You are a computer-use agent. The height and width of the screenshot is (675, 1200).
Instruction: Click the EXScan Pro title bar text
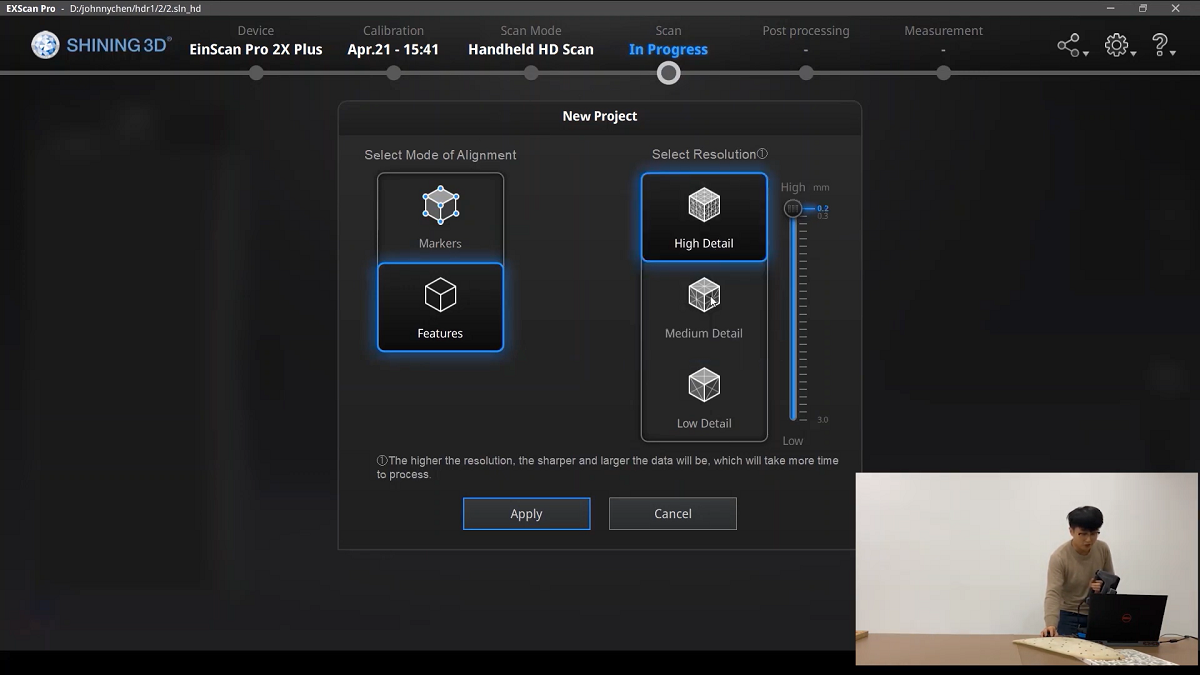pyautogui.click(x=33, y=8)
